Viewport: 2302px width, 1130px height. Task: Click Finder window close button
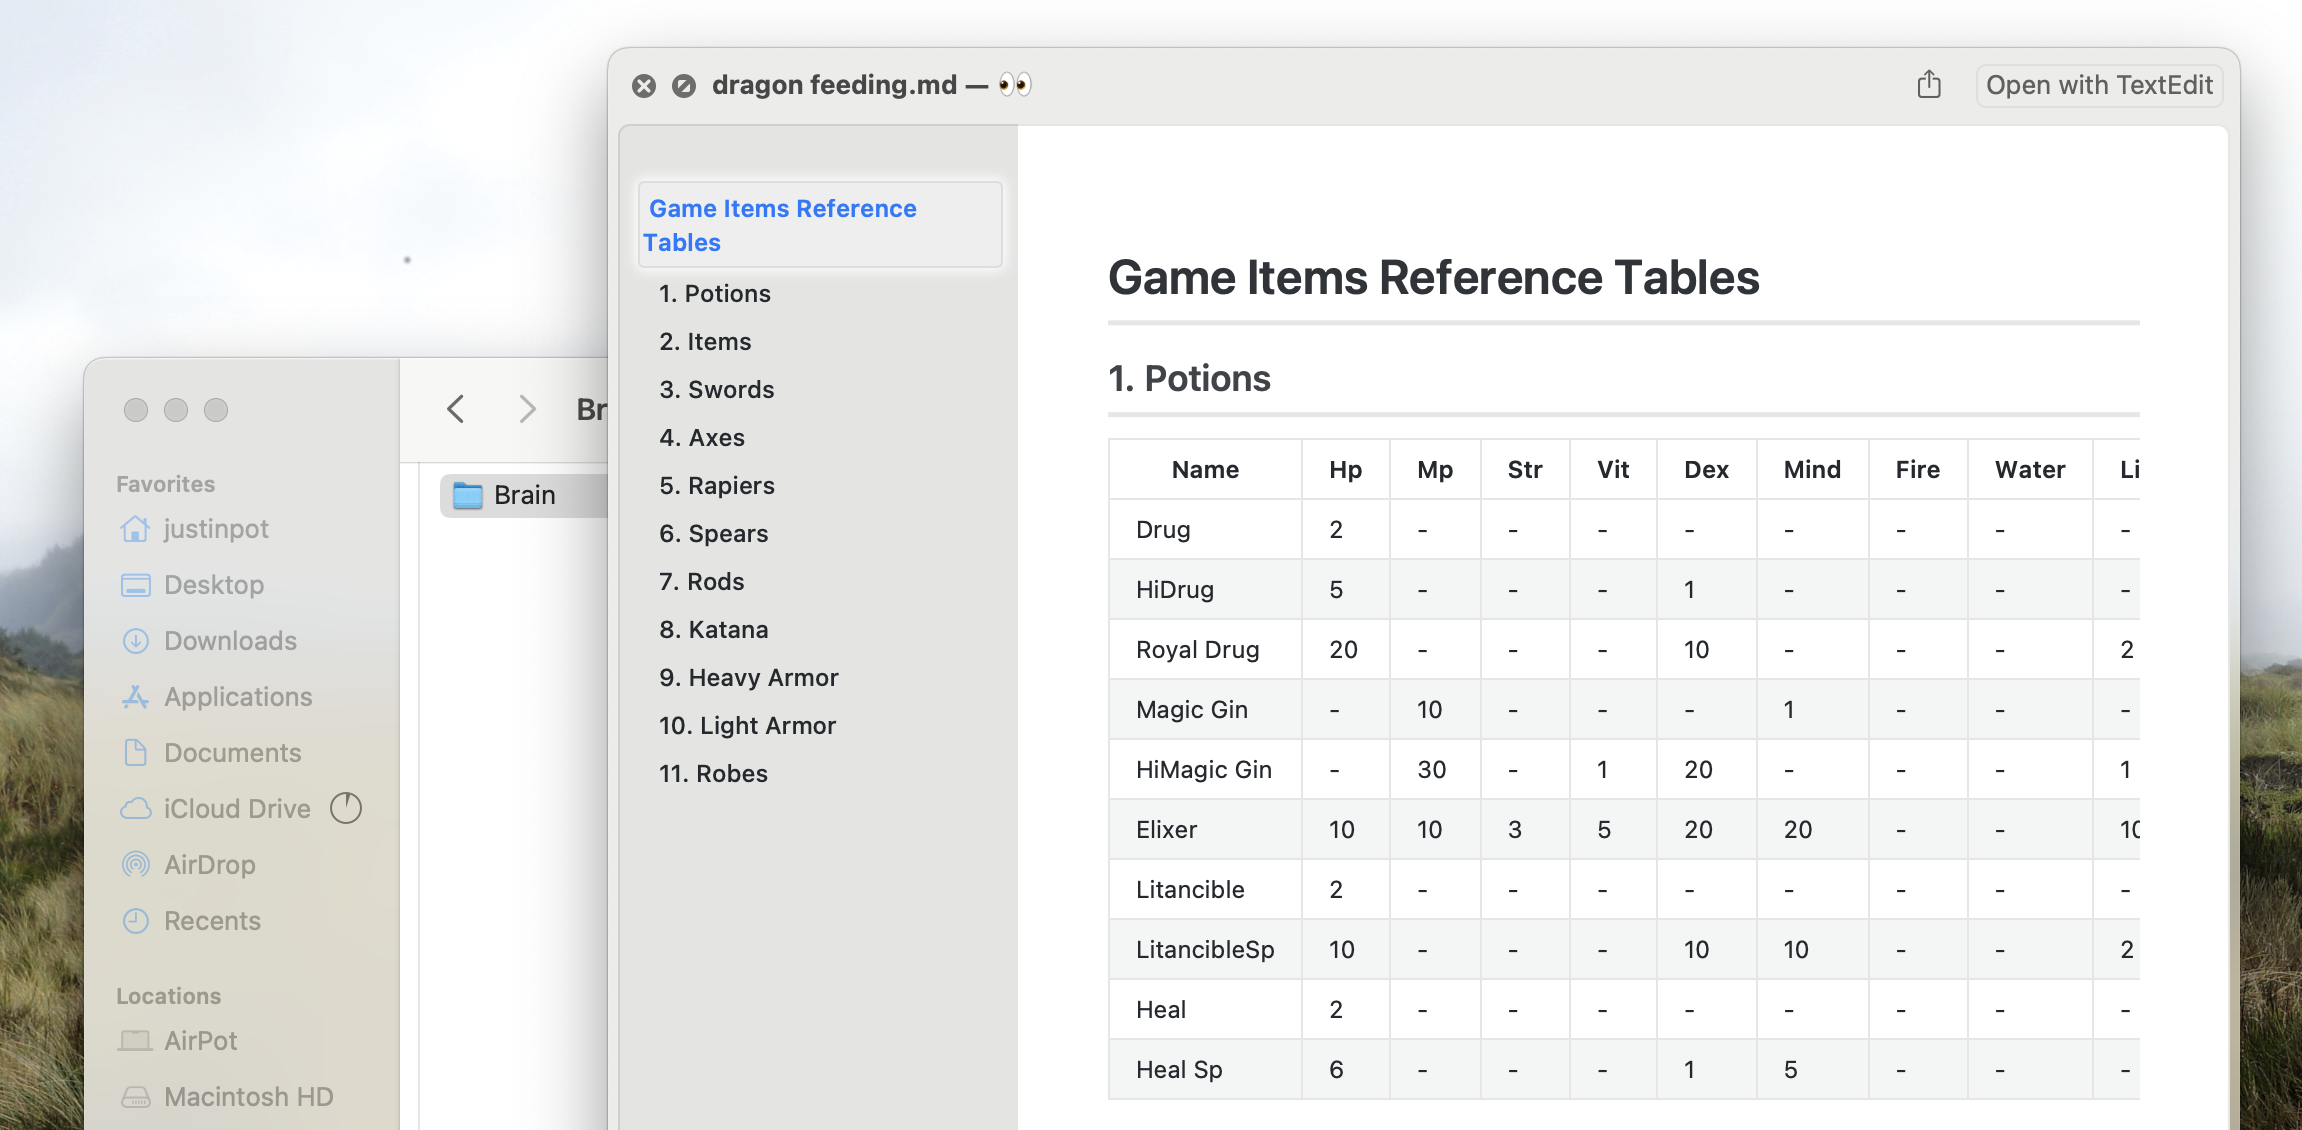pos(136,410)
